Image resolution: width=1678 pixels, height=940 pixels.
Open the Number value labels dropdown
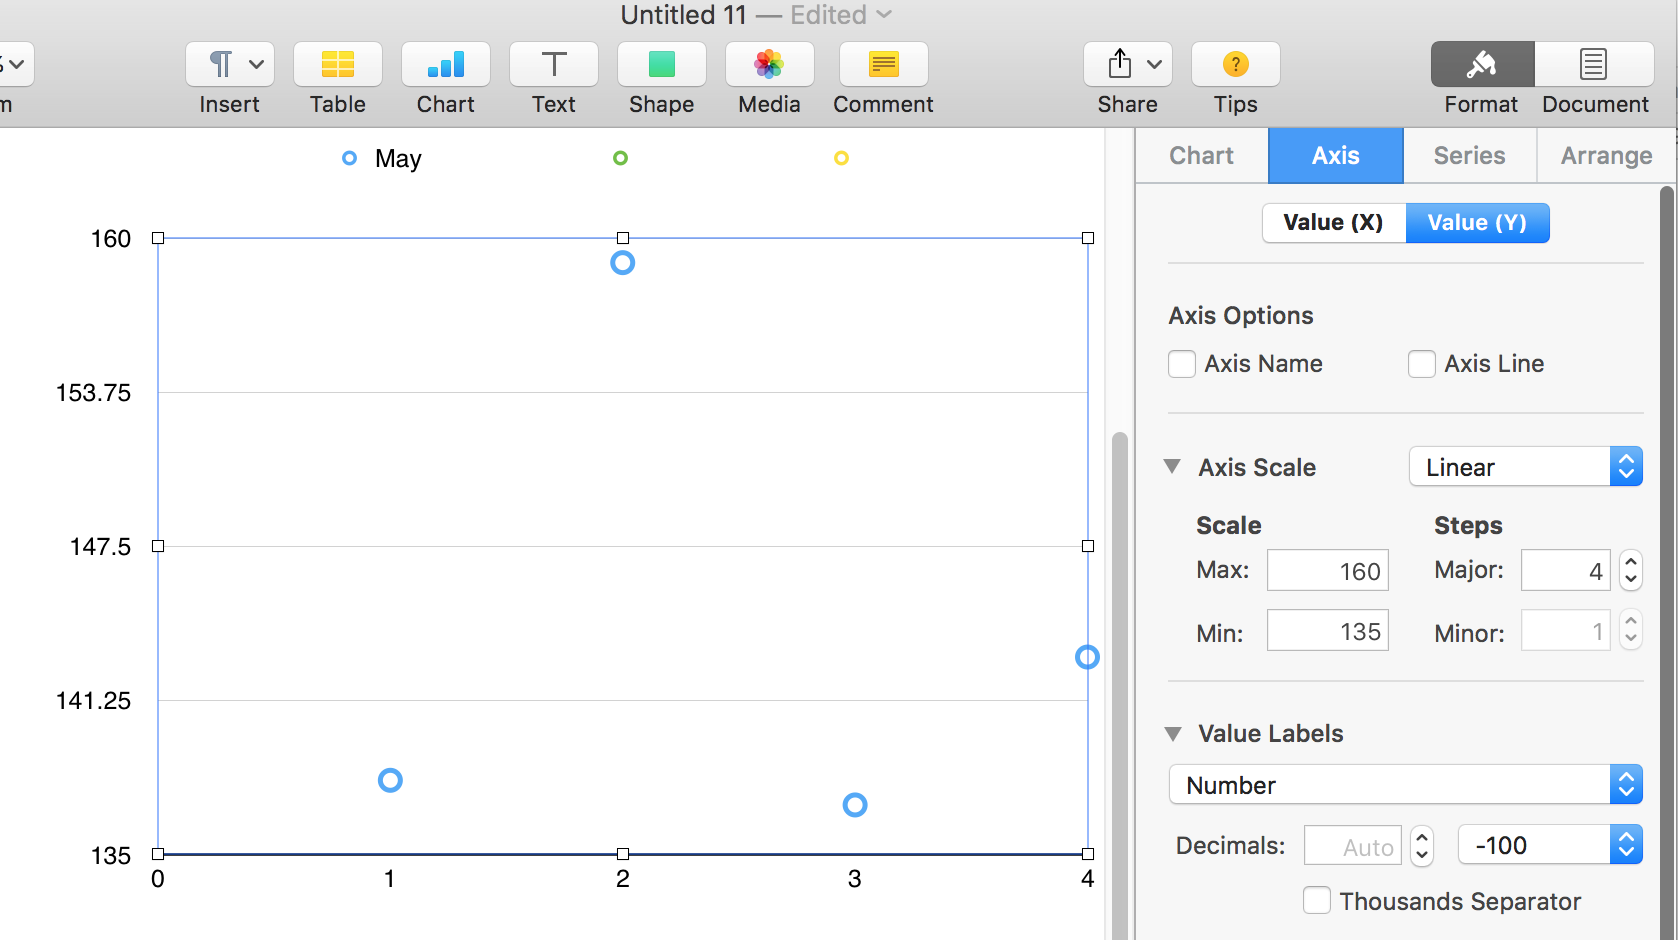tap(1405, 785)
